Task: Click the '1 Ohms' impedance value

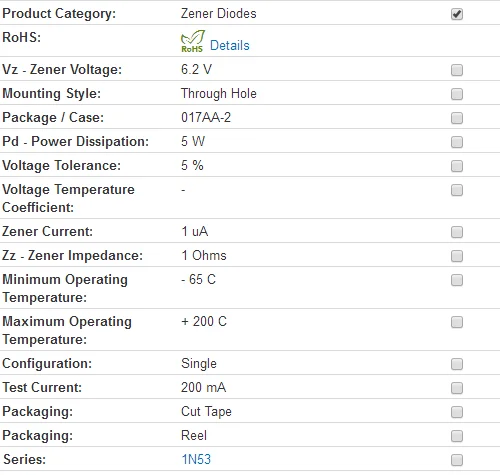Action: point(204,255)
